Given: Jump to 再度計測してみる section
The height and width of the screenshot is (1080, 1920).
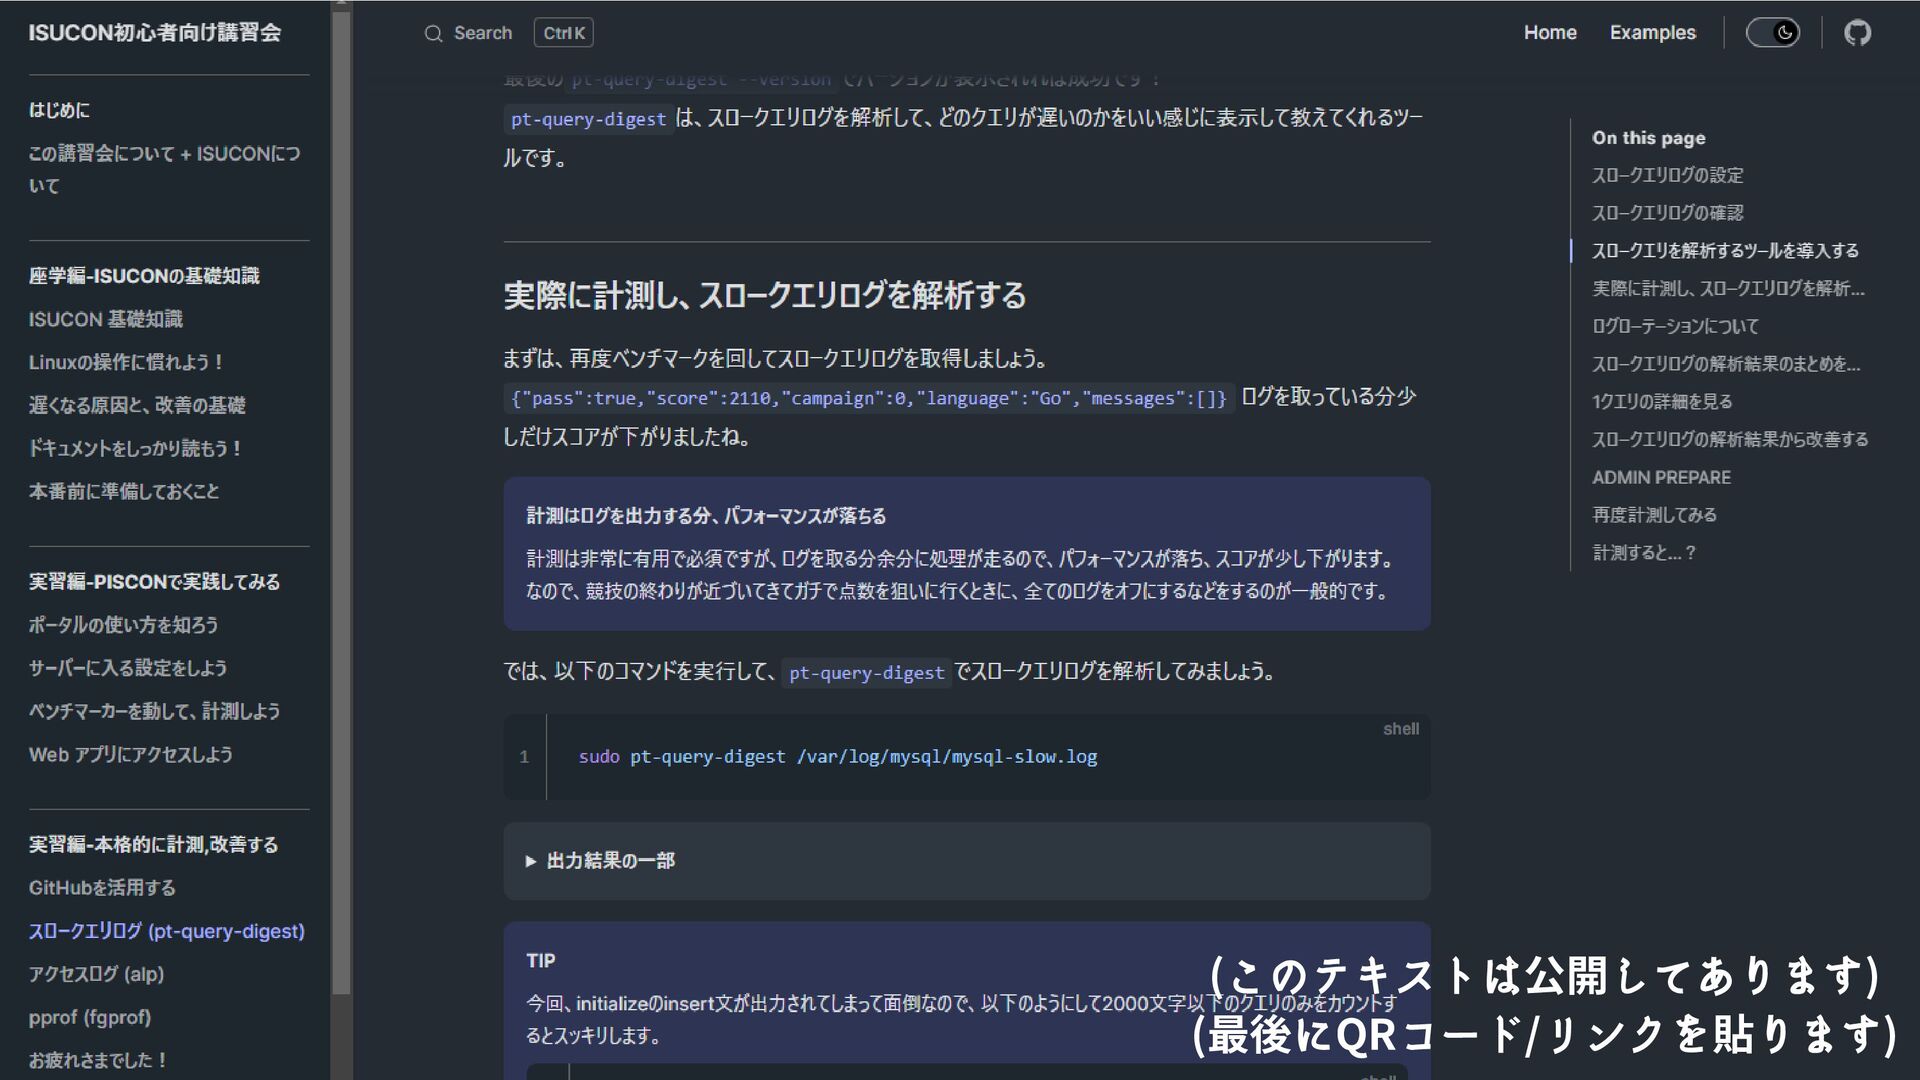Looking at the screenshot, I should pyautogui.click(x=1654, y=515).
